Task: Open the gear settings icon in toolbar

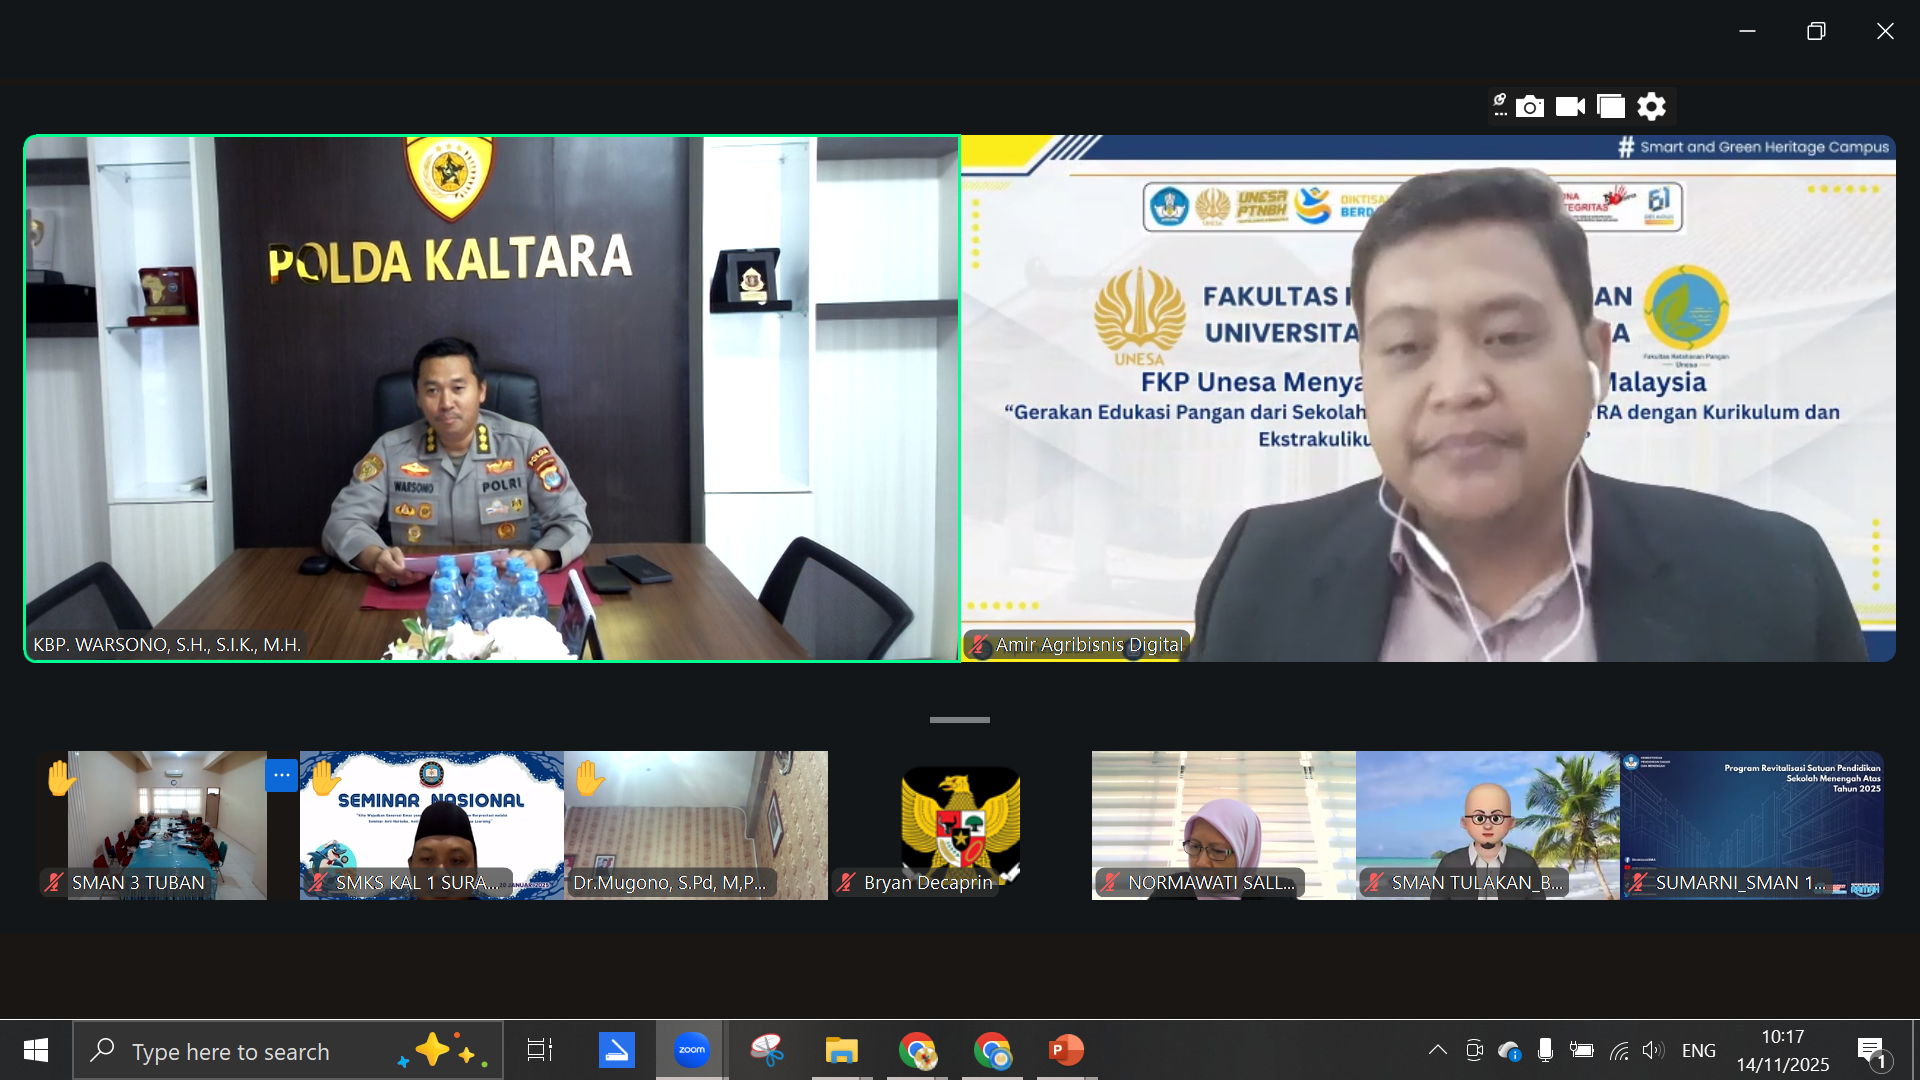Action: (1652, 106)
